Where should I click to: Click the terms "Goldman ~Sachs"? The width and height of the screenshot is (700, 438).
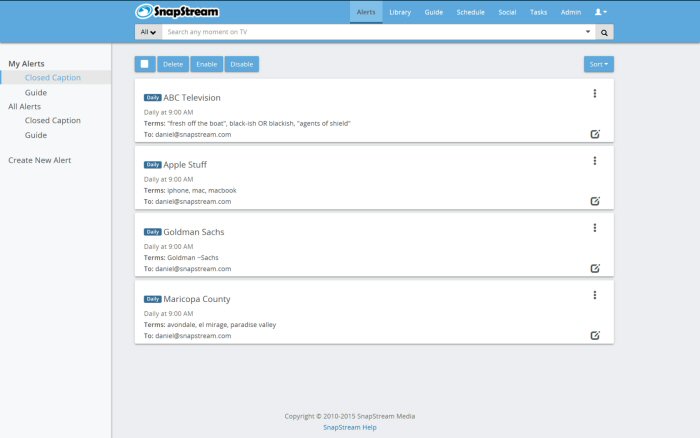click(x=193, y=258)
